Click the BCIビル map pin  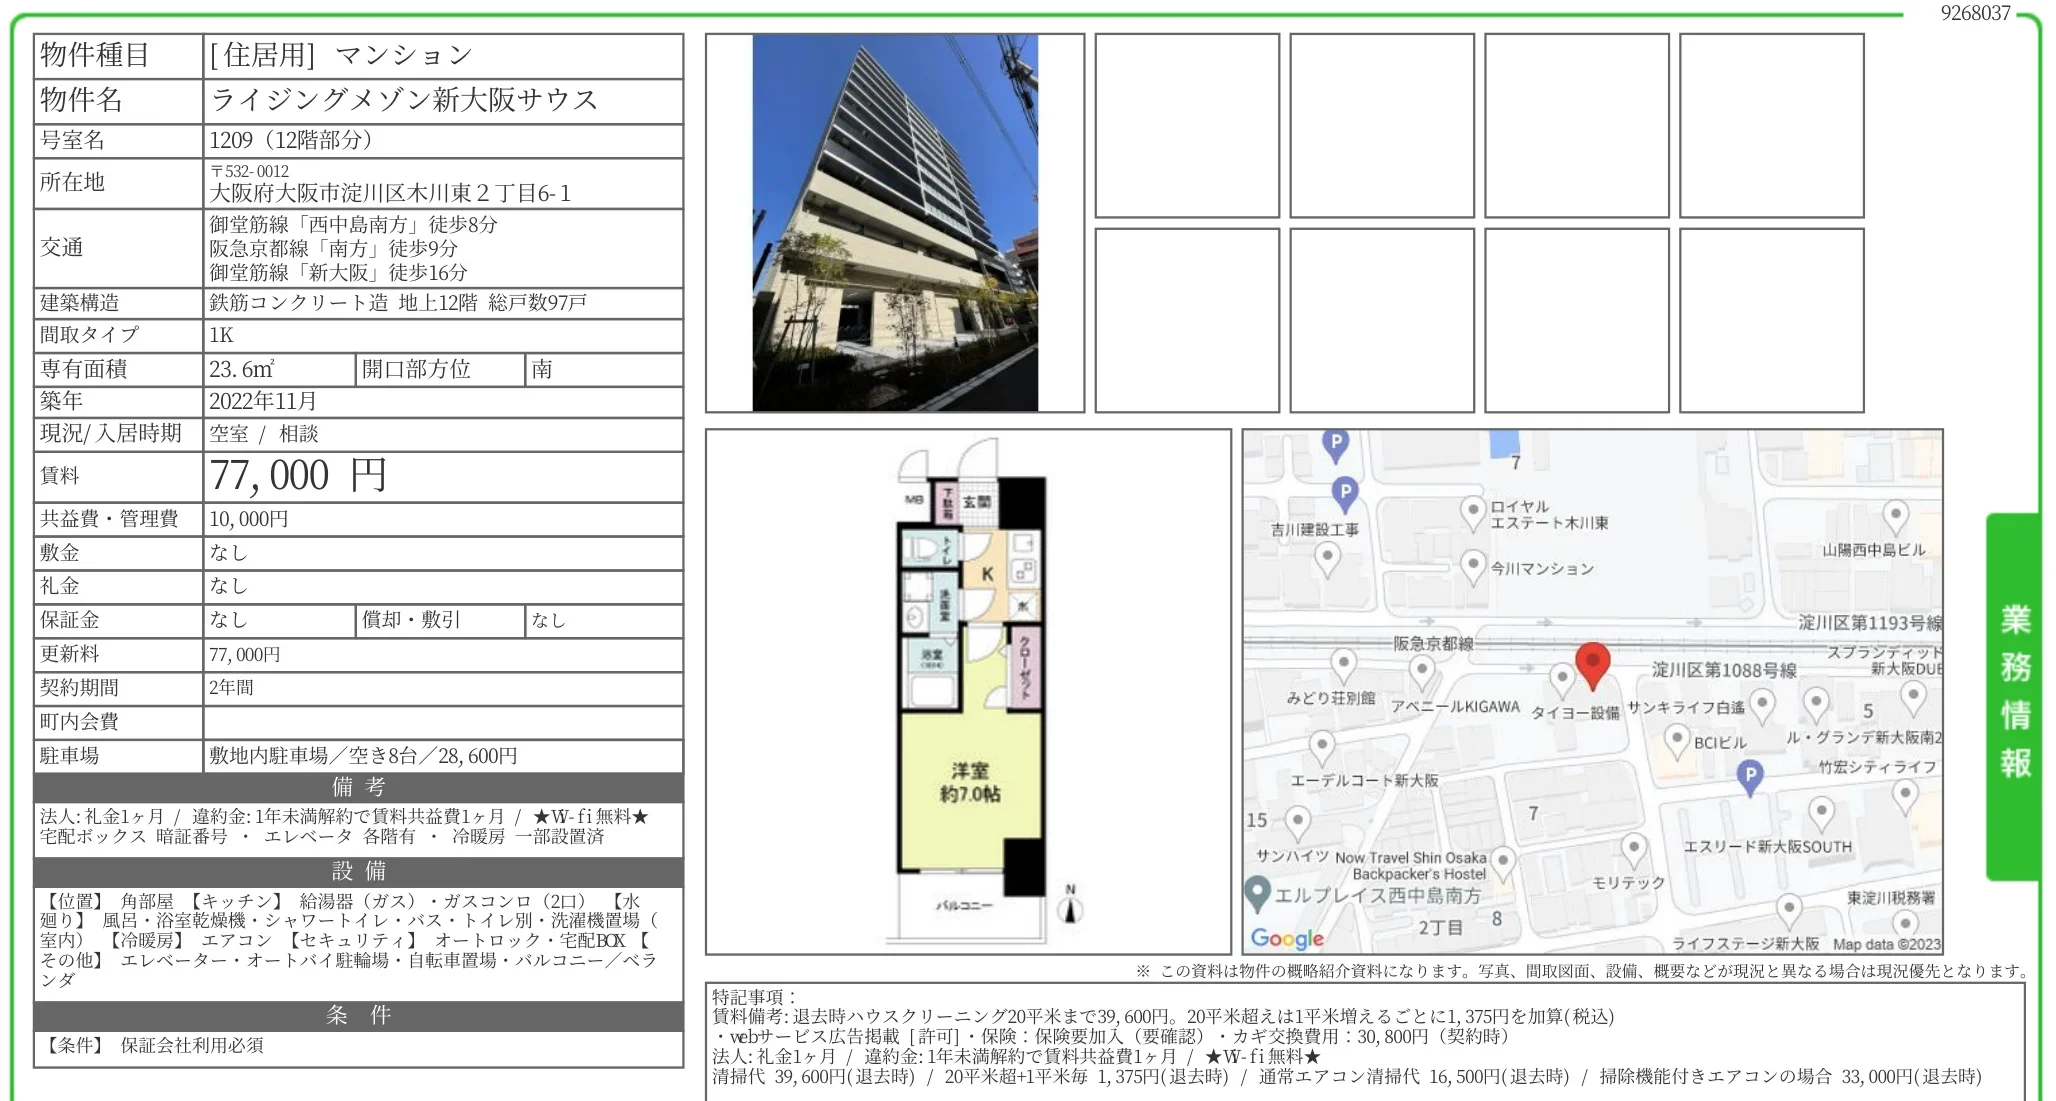[x=1677, y=740]
